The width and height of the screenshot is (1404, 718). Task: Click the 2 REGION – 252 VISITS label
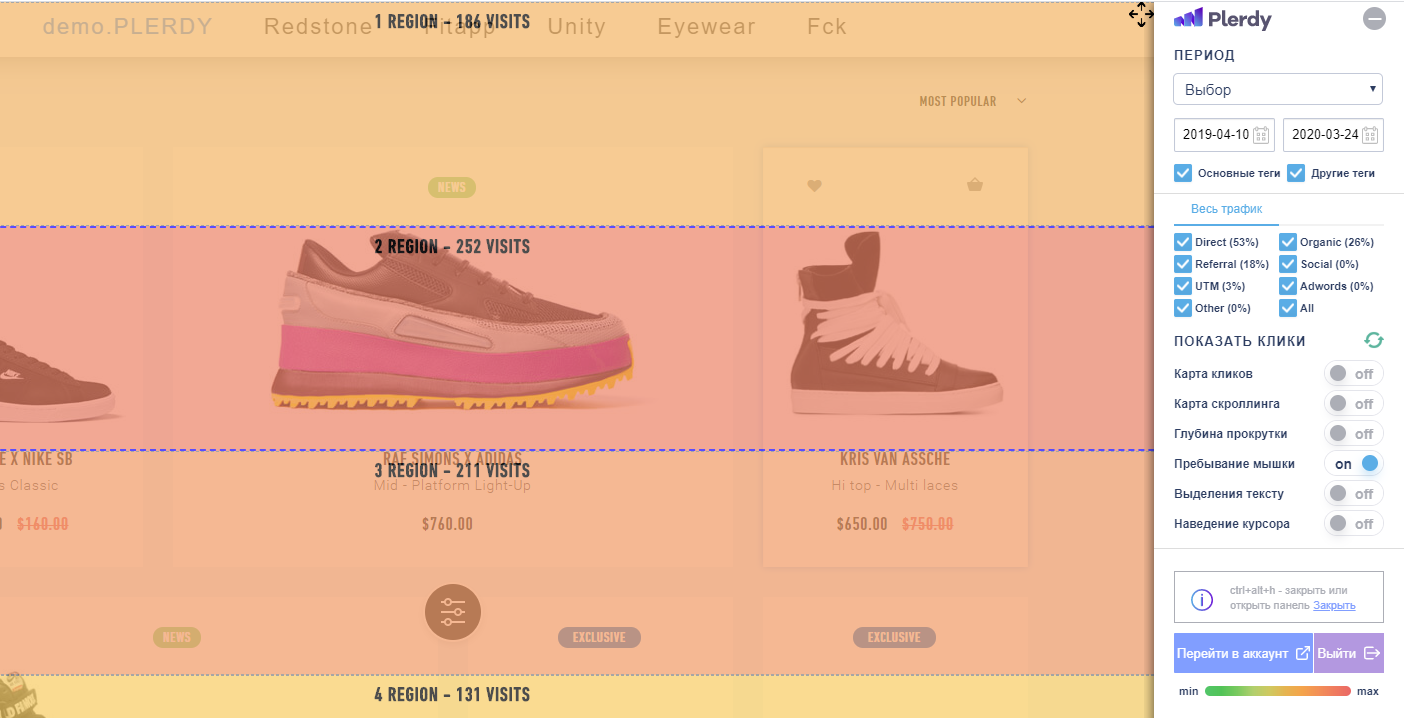click(x=452, y=246)
